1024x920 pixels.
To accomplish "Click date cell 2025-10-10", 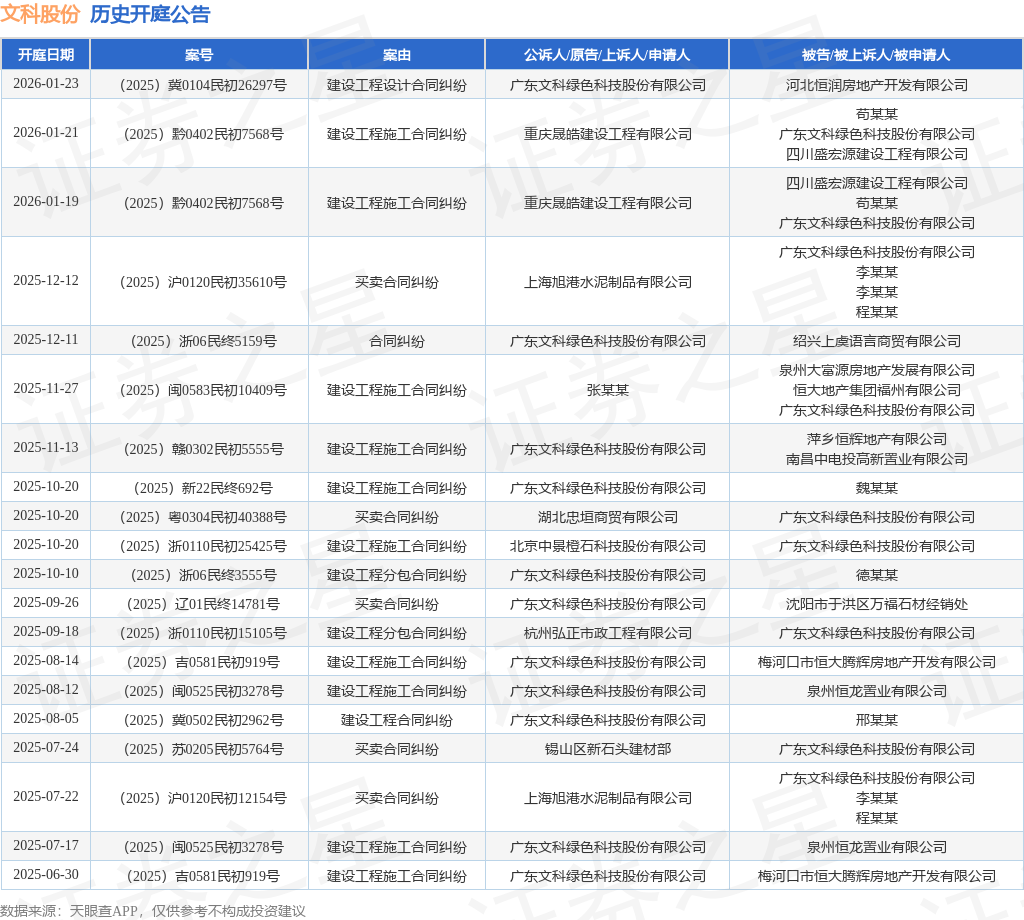I will [46, 573].
